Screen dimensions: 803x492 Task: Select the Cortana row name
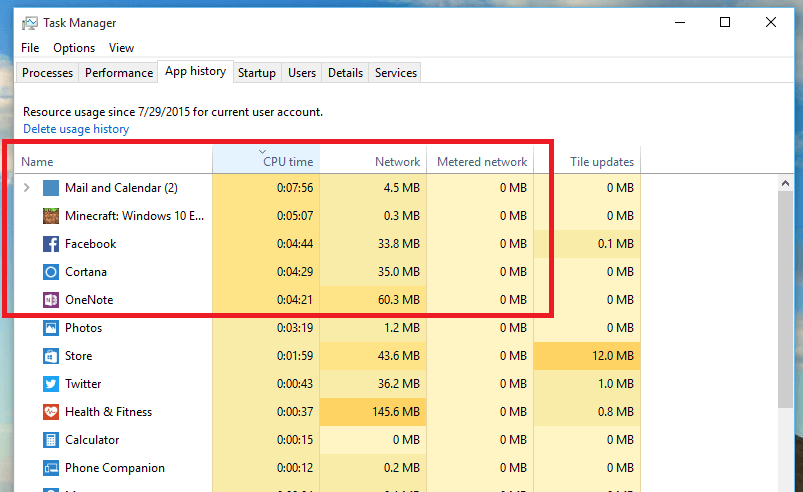pos(86,272)
